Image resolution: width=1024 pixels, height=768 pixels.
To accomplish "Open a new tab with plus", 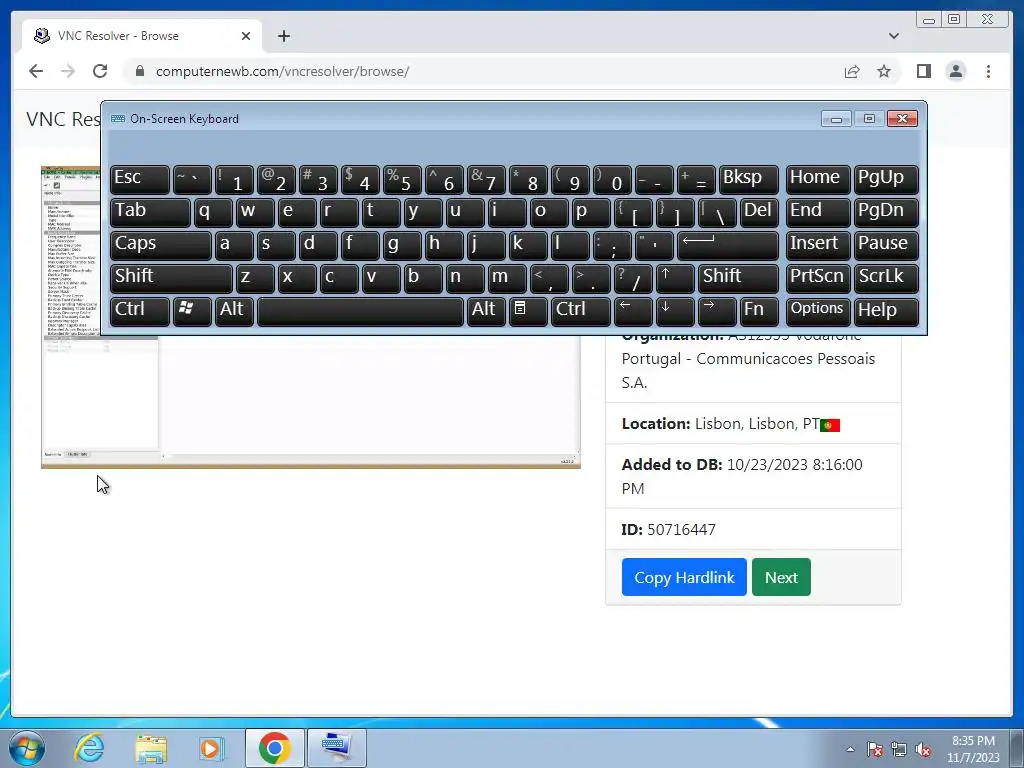I will click(x=283, y=36).
